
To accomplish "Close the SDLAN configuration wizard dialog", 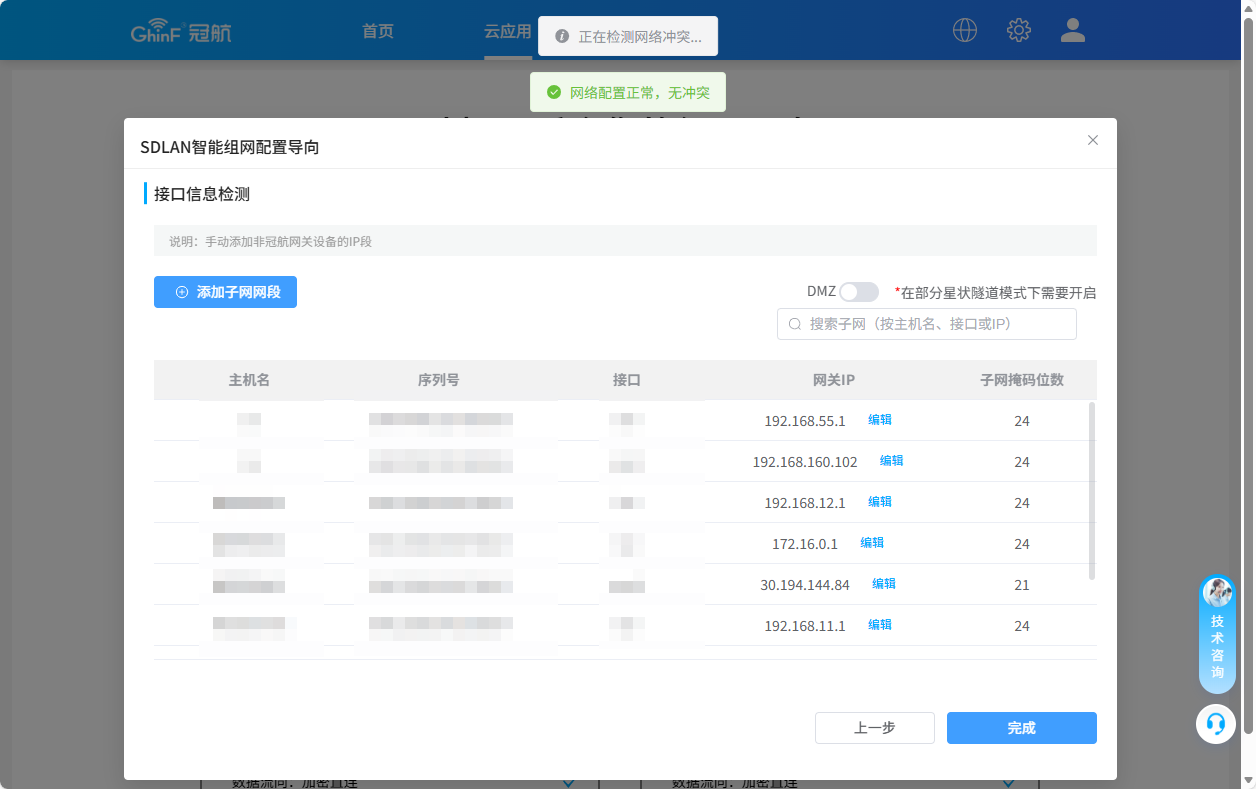I will (1093, 140).
